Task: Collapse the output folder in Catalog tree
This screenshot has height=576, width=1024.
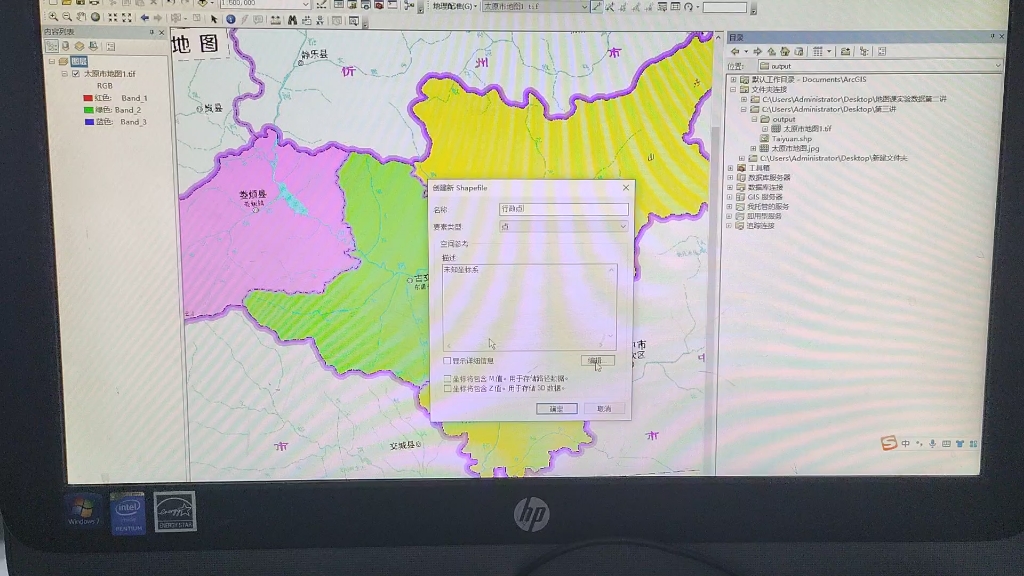Action: tap(754, 119)
